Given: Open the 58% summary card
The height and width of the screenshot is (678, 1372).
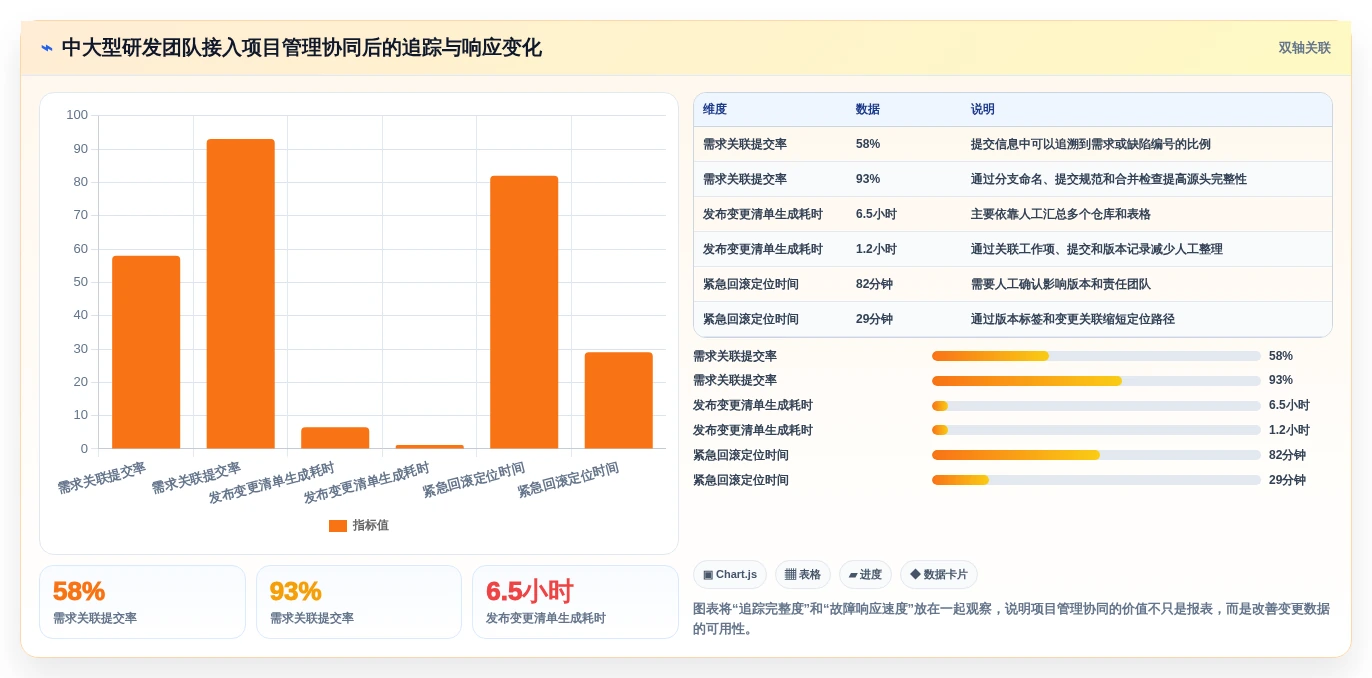Looking at the screenshot, I should pyautogui.click(x=142, y=602).
